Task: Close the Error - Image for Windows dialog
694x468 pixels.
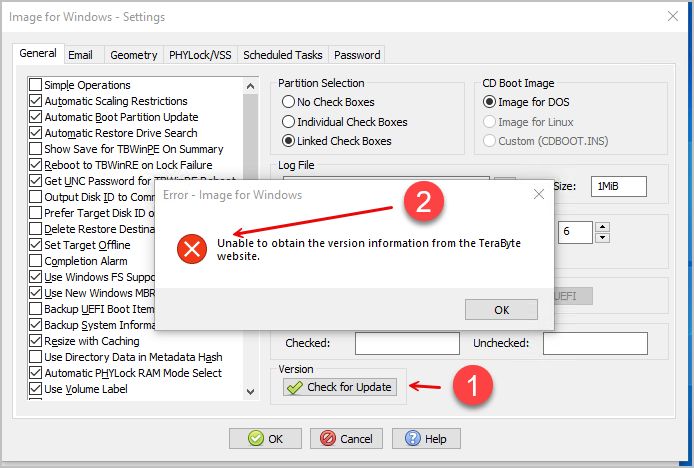Action: pyautogui.click(x=539, y=194)
